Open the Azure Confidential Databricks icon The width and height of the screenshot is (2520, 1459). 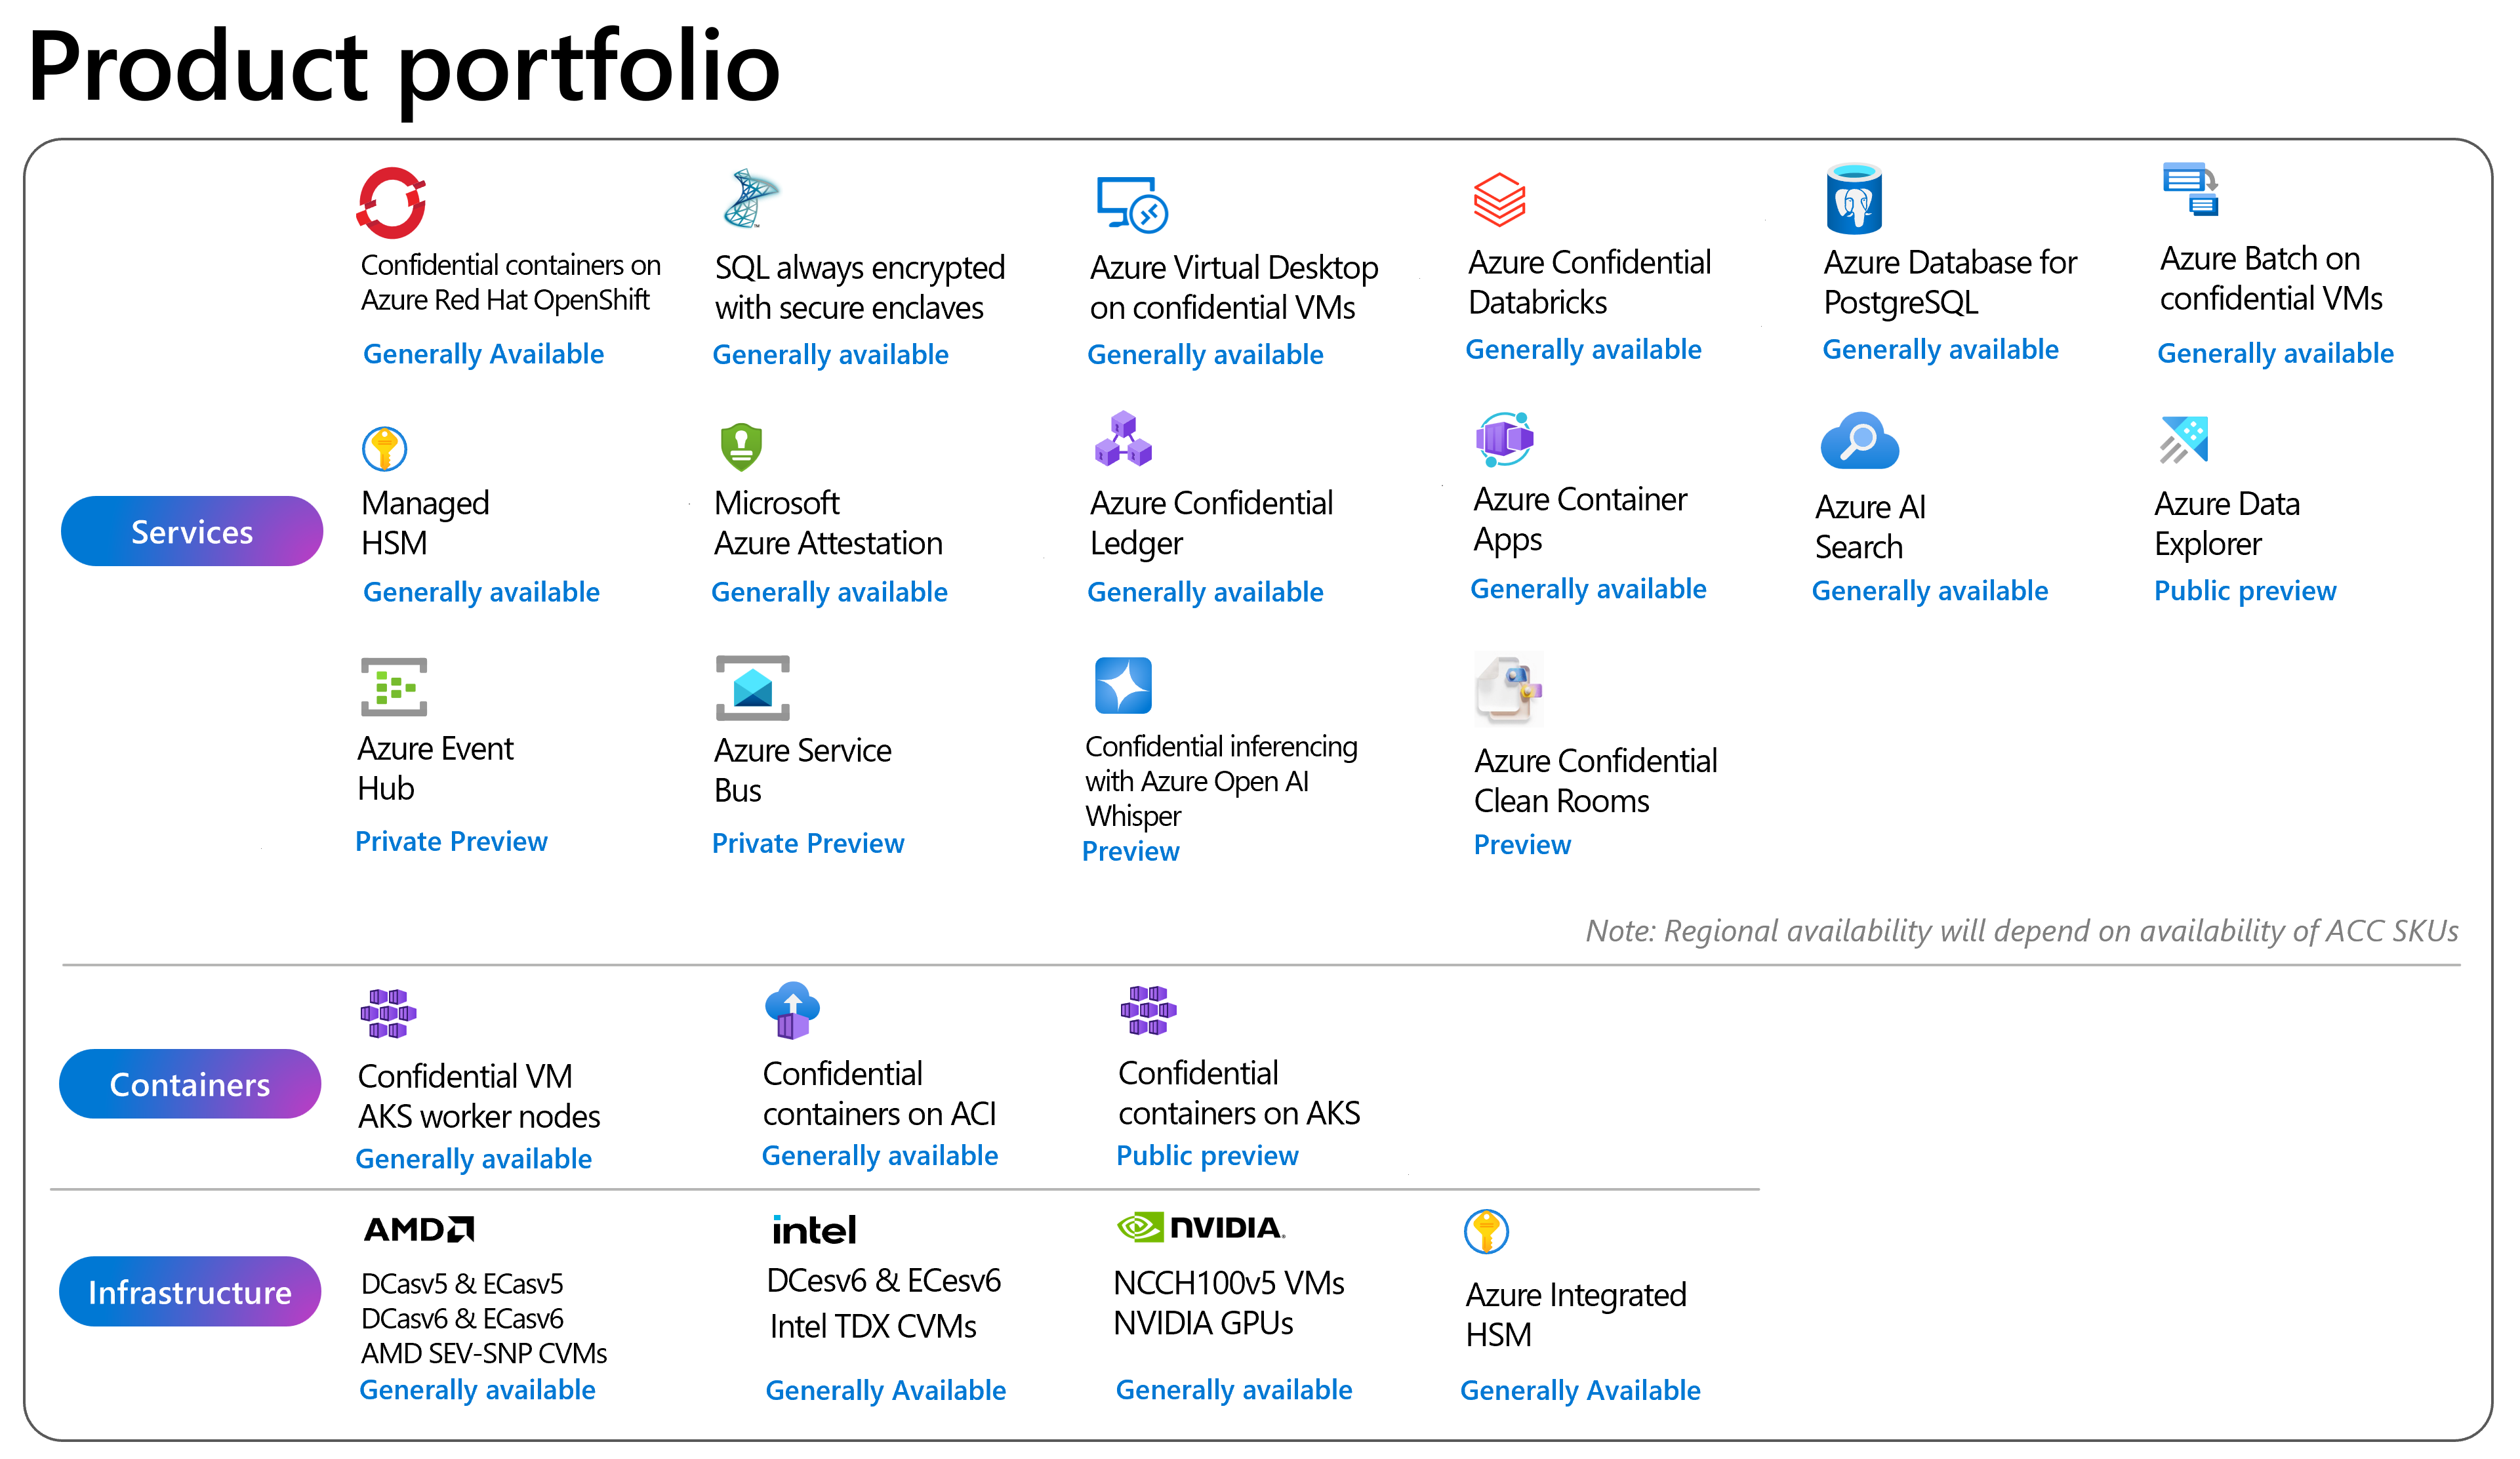1499,200
